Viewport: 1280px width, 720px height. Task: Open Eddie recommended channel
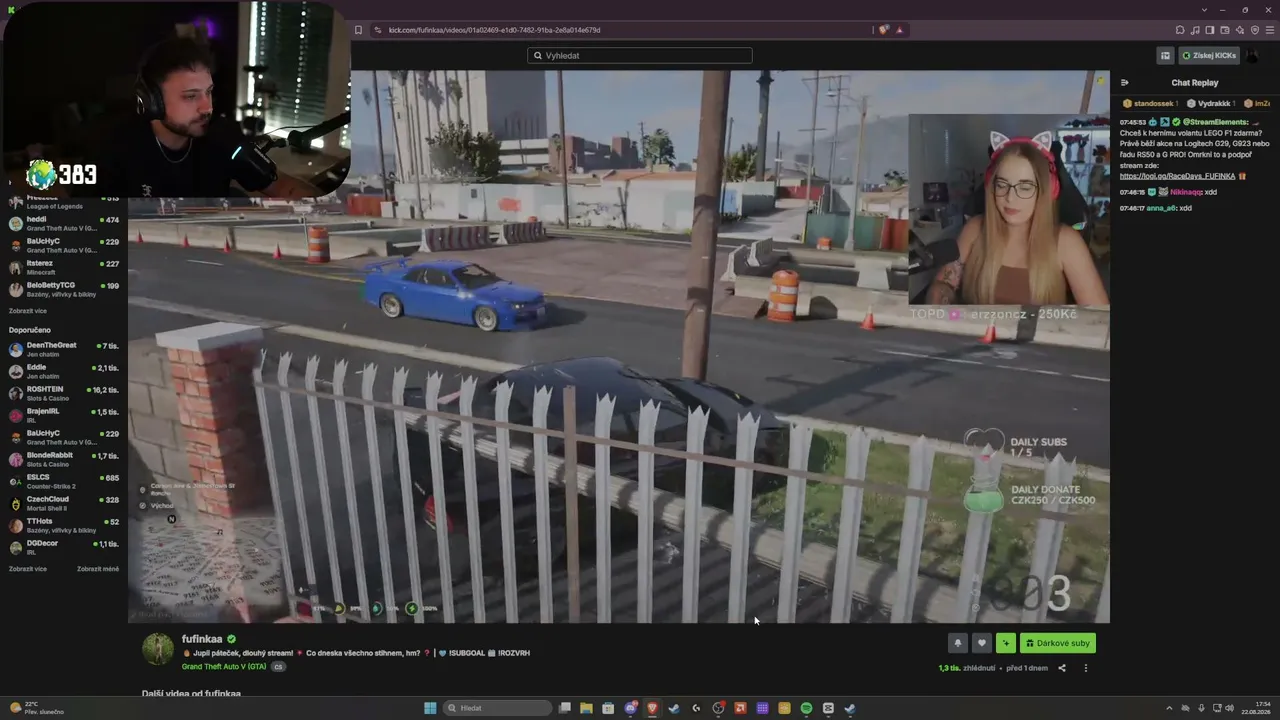coord(64,371)
